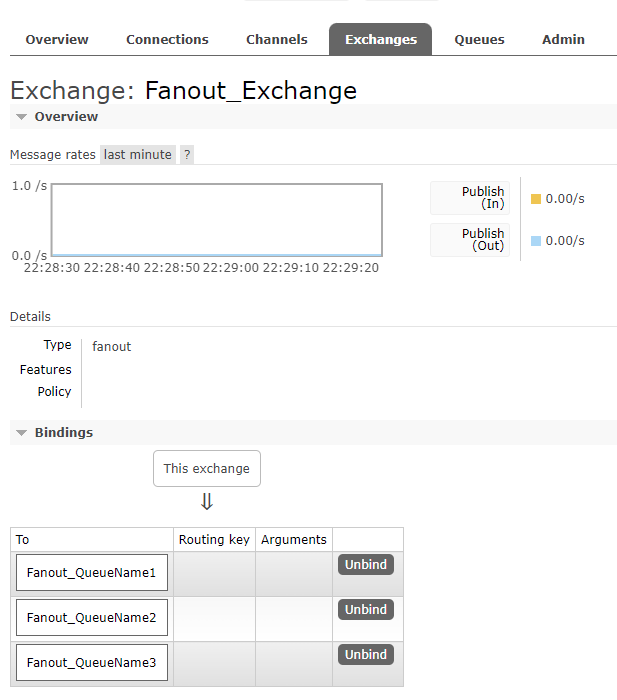Open the Fanout_QueueName3 queue link

92,662
